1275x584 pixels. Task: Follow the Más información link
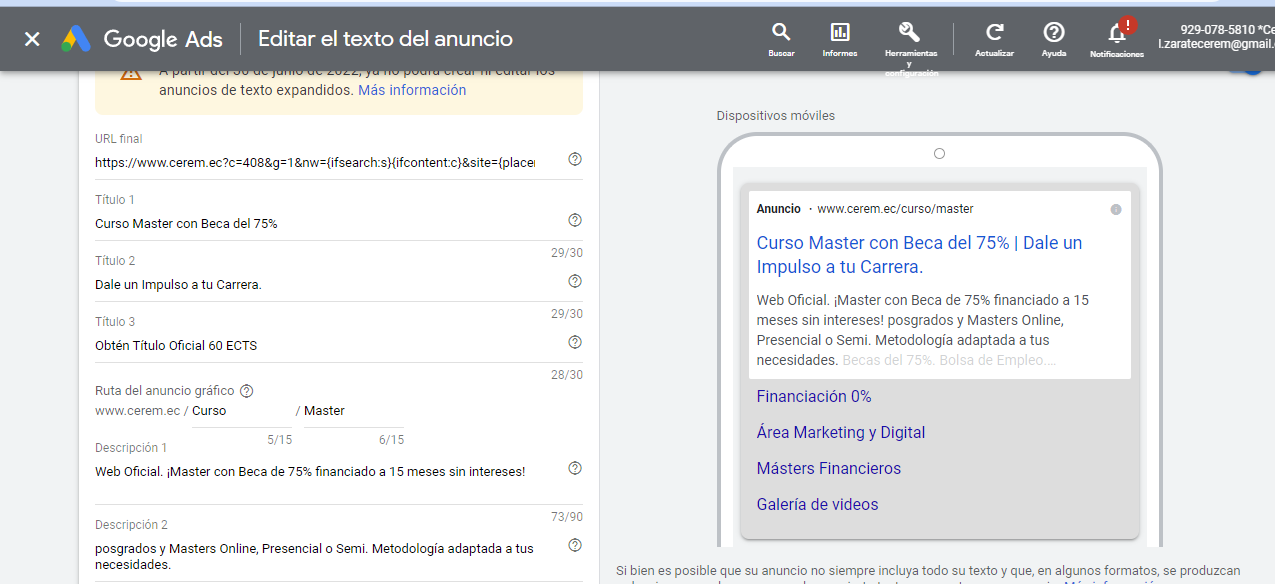(x=412, y=90)
